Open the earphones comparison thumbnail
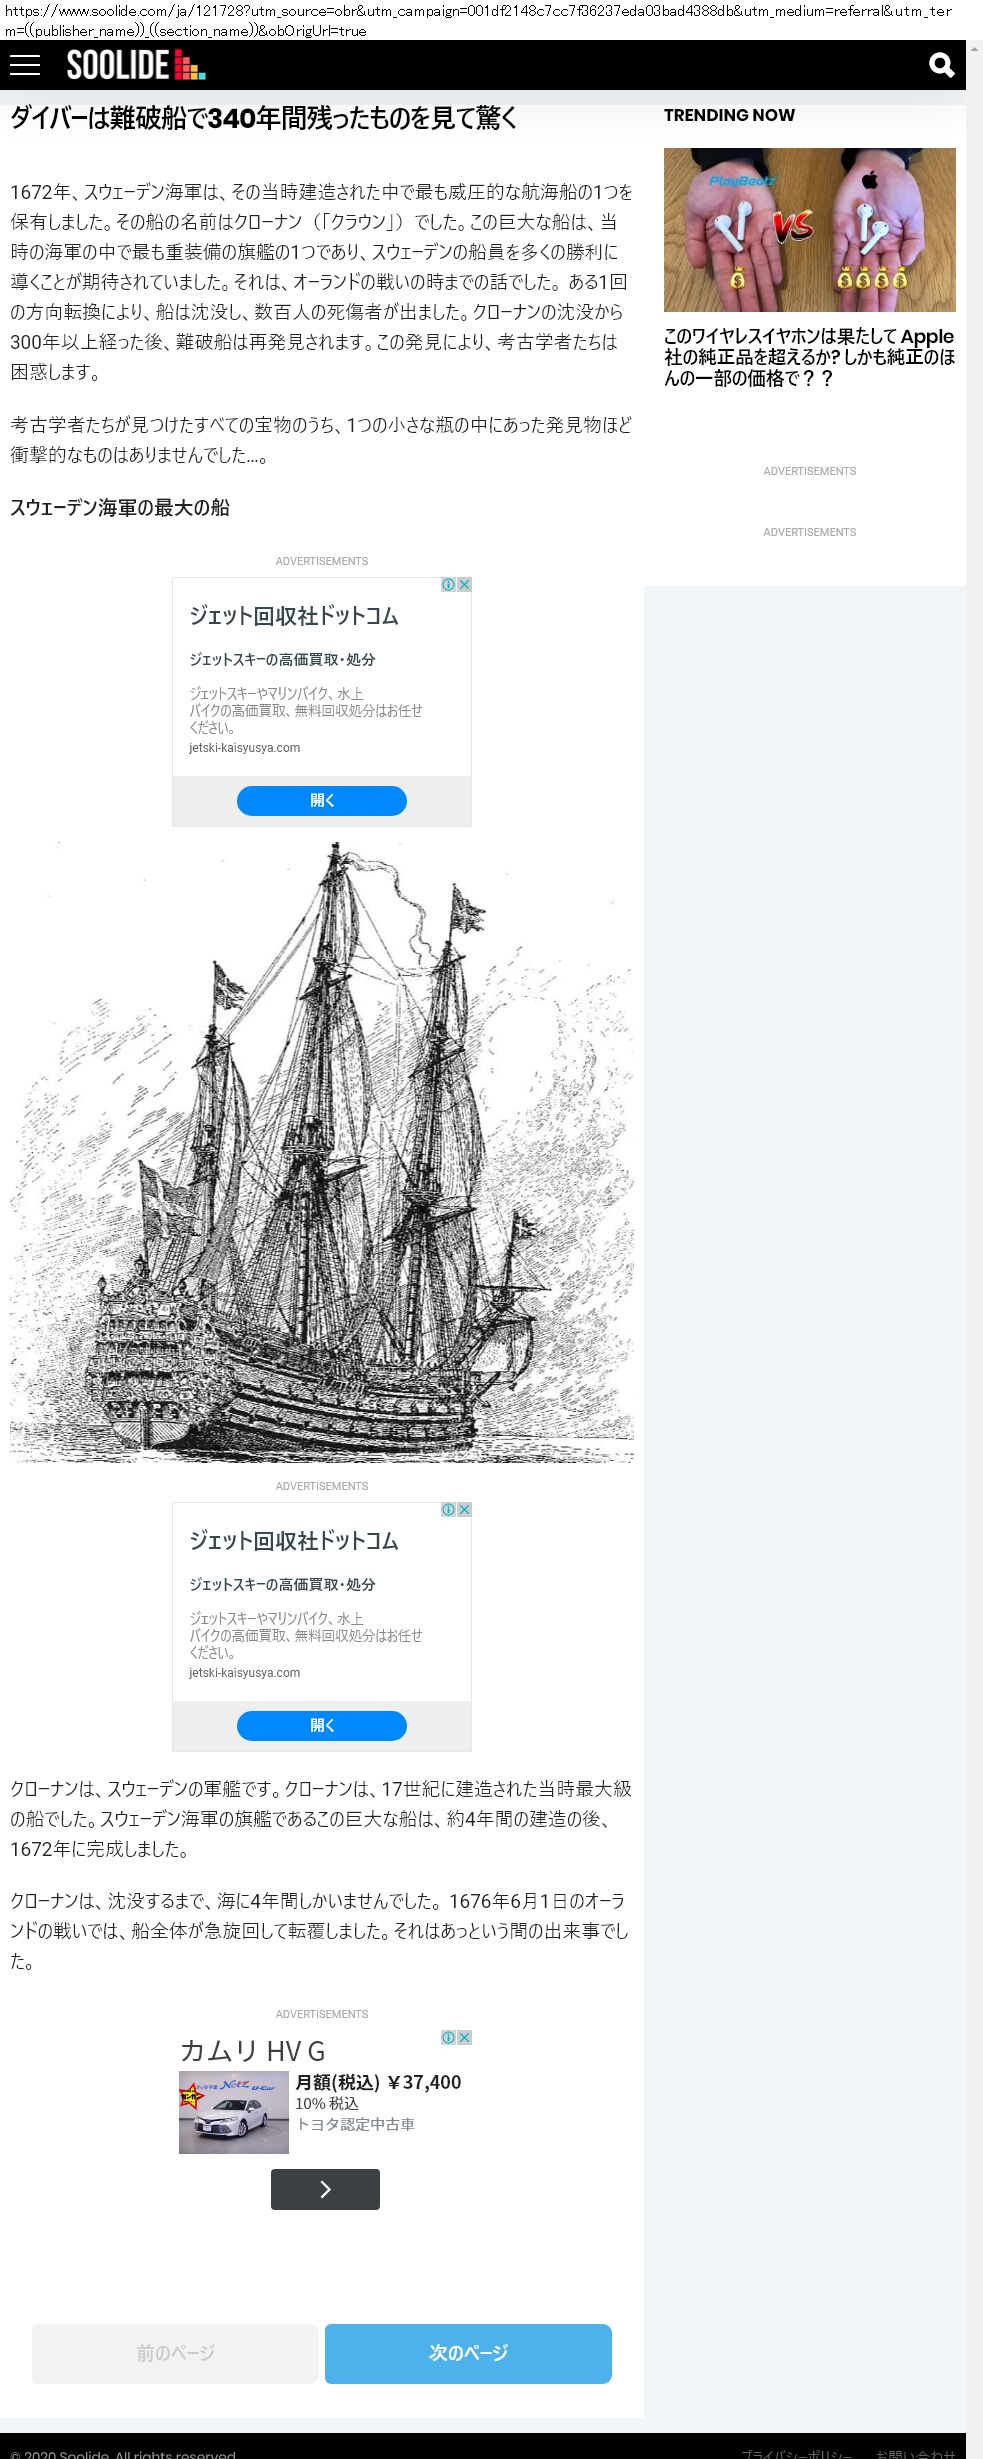Image resolution: width=983 pixels, height=2459 pixels. click(x=810, y=230)
